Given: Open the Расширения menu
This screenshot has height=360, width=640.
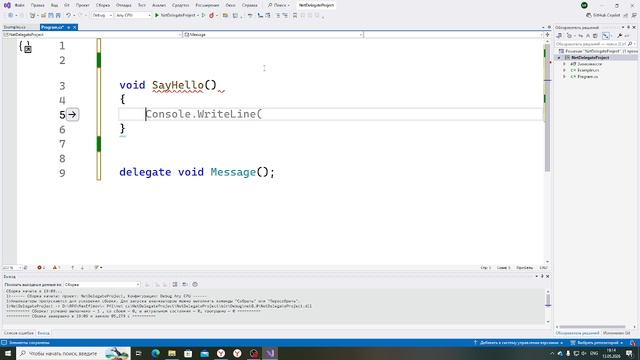Looking at the screenshot, I should pyautogui.click(x=207, y=5).
